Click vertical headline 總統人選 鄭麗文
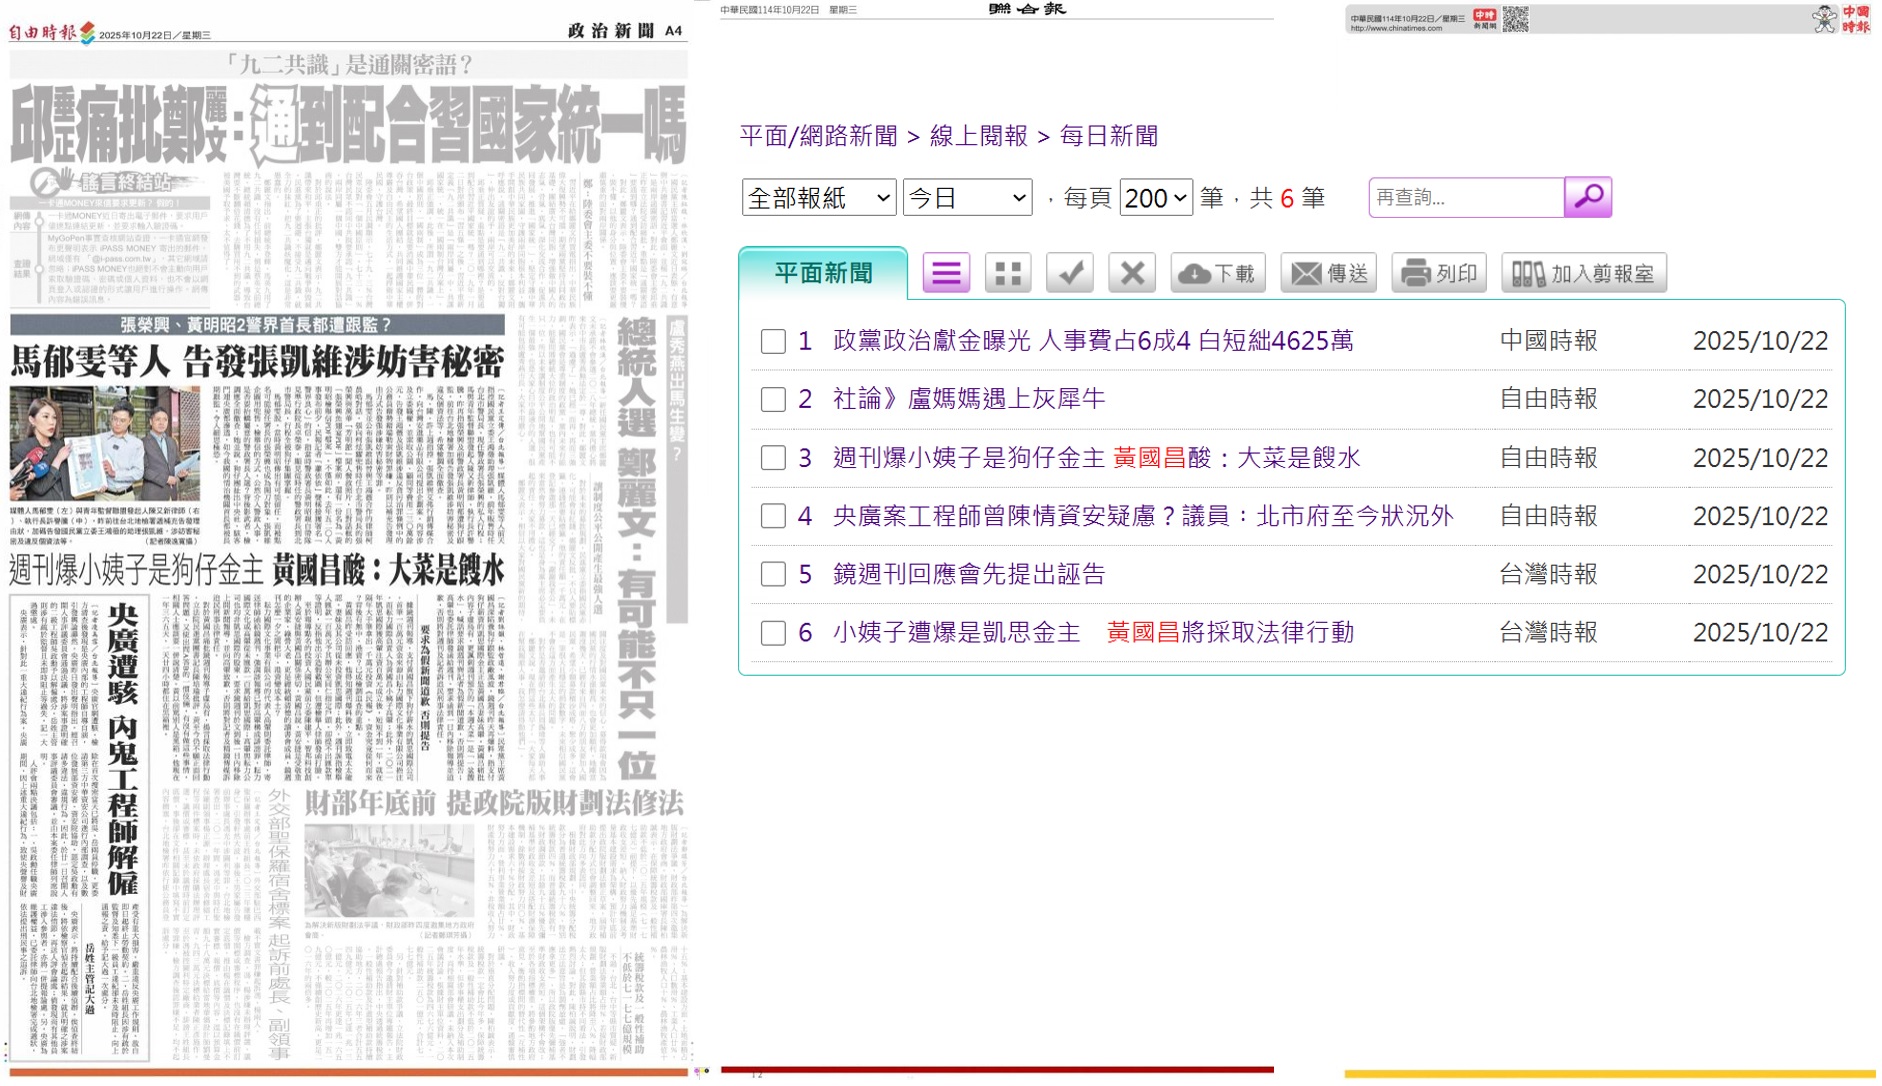The image size is (1882, 1086). click(x=636, y=548)
